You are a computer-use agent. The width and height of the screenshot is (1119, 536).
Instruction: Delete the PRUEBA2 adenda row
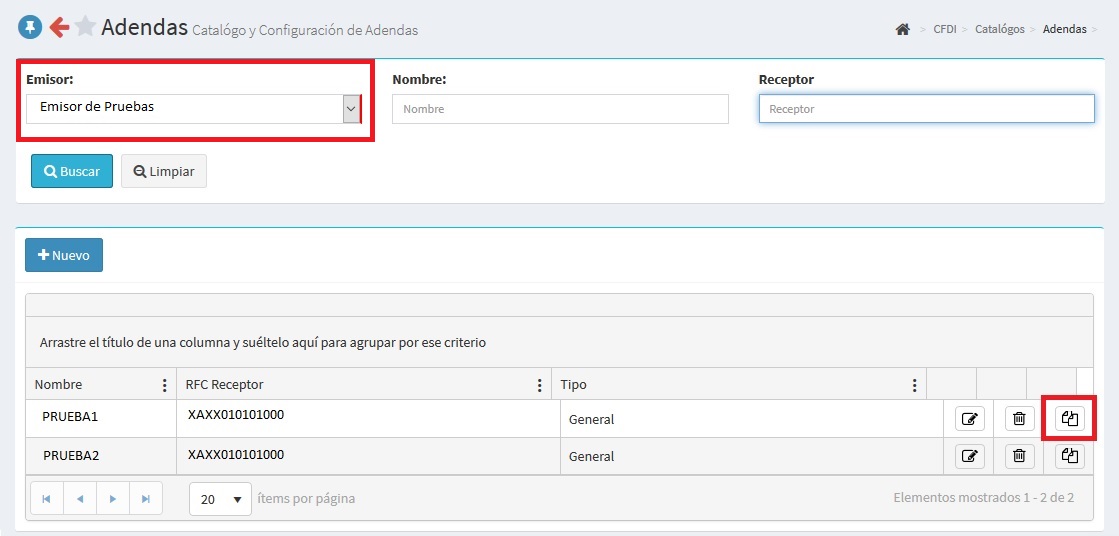[1018, 456]
